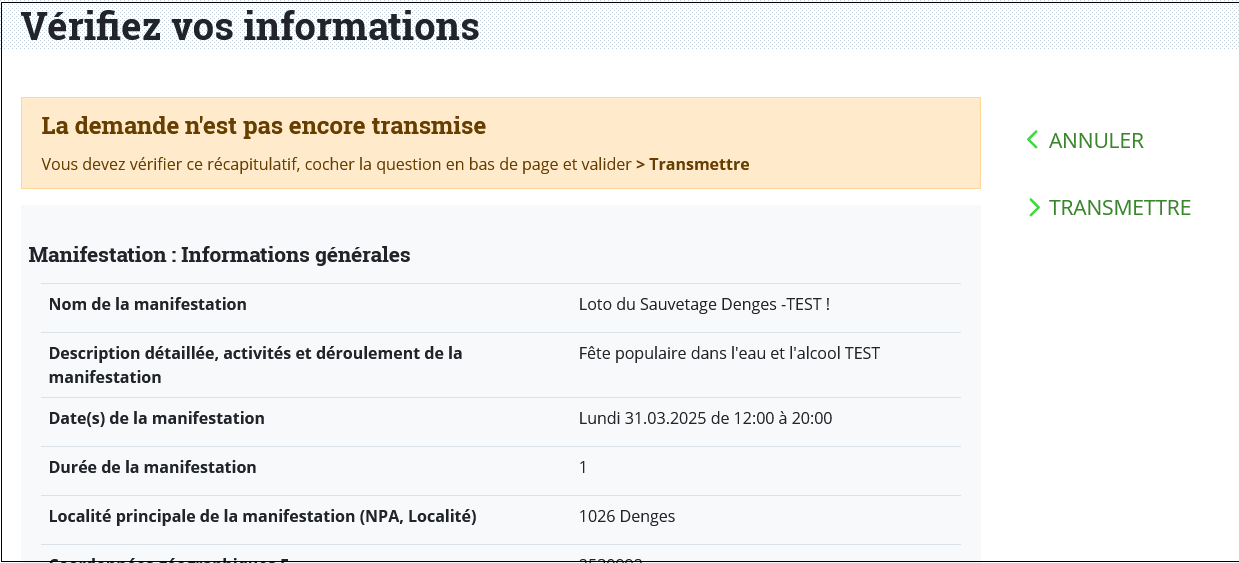Click the 'Nom de la manifestation' label
Screen dimensions: 1239x563
(148, 304)
